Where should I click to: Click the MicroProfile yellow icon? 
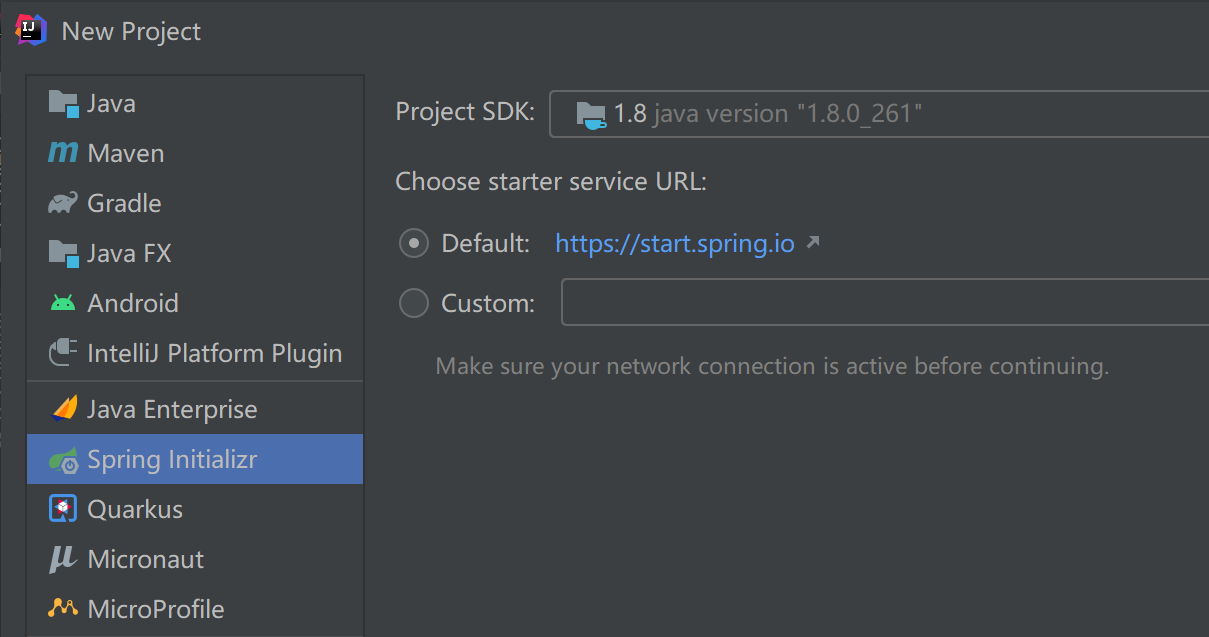(63, 608)
